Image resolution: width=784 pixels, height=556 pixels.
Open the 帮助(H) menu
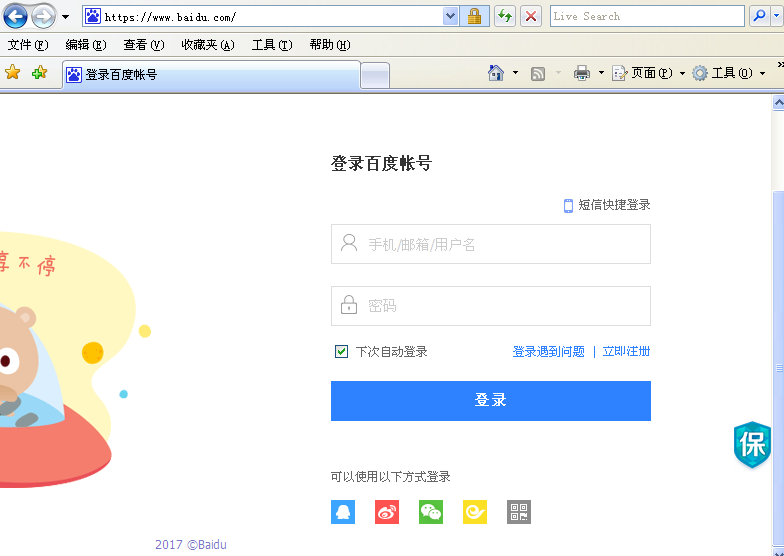click(330, 45)
